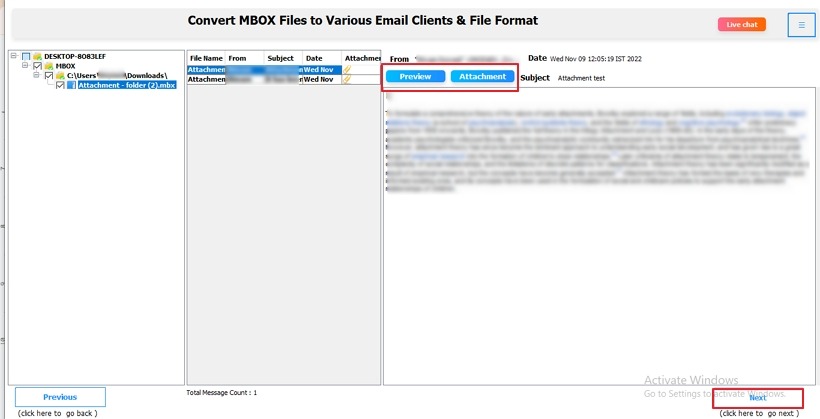Collapse the C:\Users Downloads tree node

(36, 76)
